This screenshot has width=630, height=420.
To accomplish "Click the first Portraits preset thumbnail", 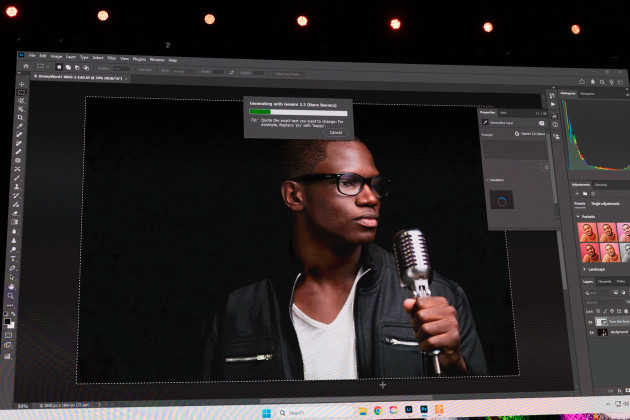I will pos(587,232).
